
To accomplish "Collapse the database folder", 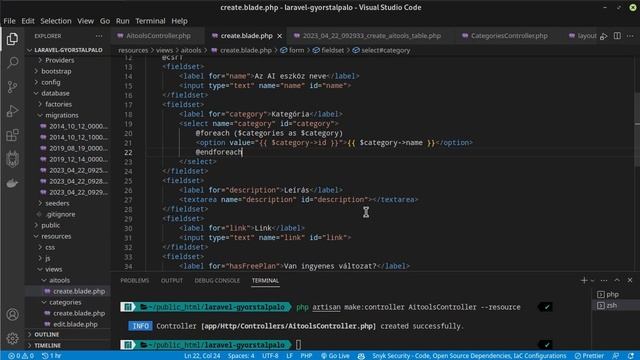I will pos(55,93).
